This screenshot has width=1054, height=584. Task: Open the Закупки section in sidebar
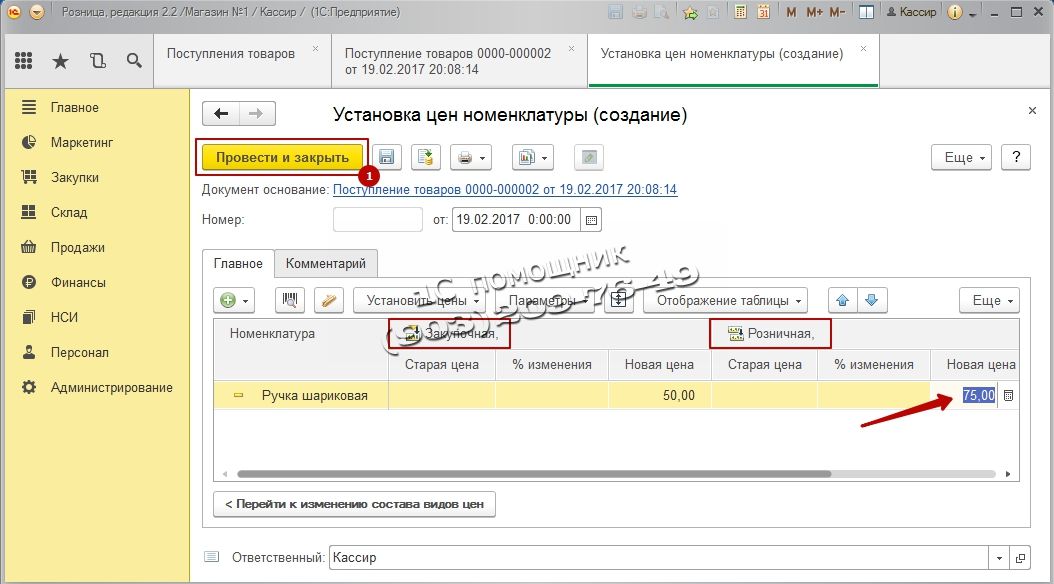[75, 177]
